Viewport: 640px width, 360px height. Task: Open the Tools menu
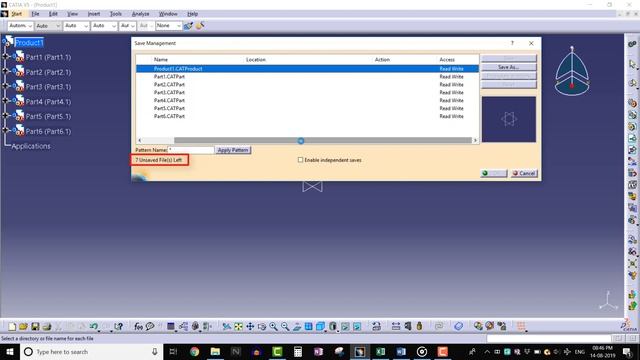click(116, 14)
